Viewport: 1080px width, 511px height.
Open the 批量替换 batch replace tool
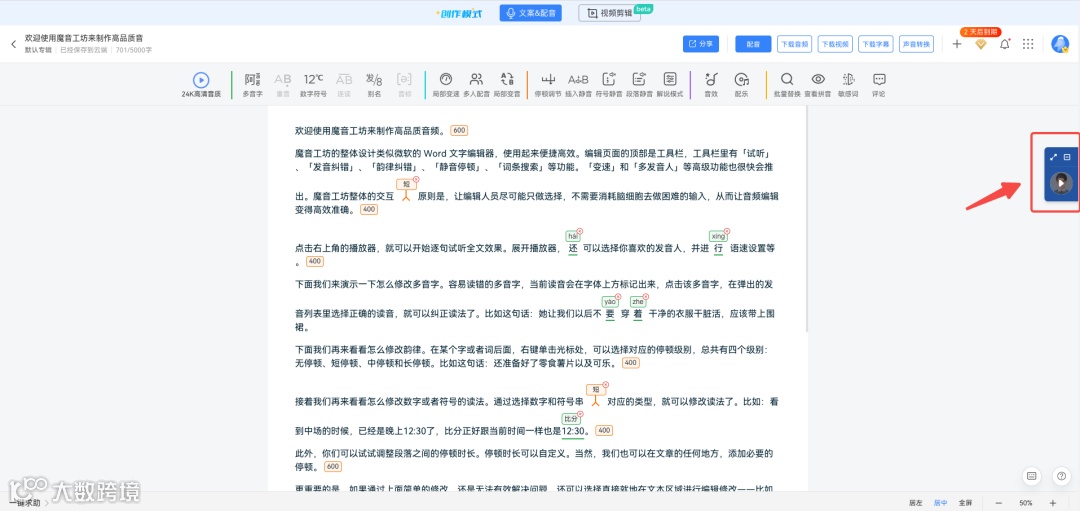coord(787,84)
